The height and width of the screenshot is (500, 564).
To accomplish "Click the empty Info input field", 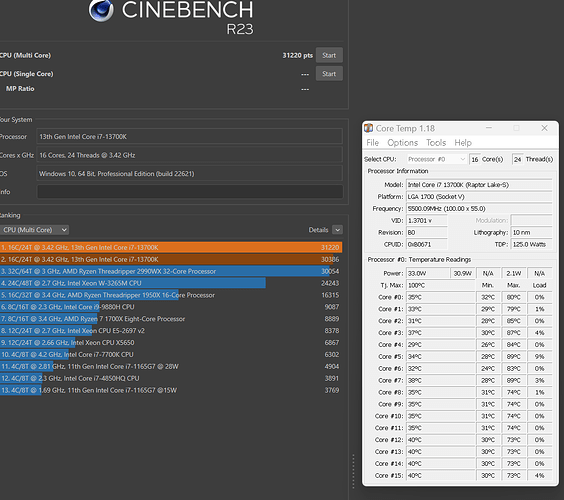I will (x=190, y=192).
